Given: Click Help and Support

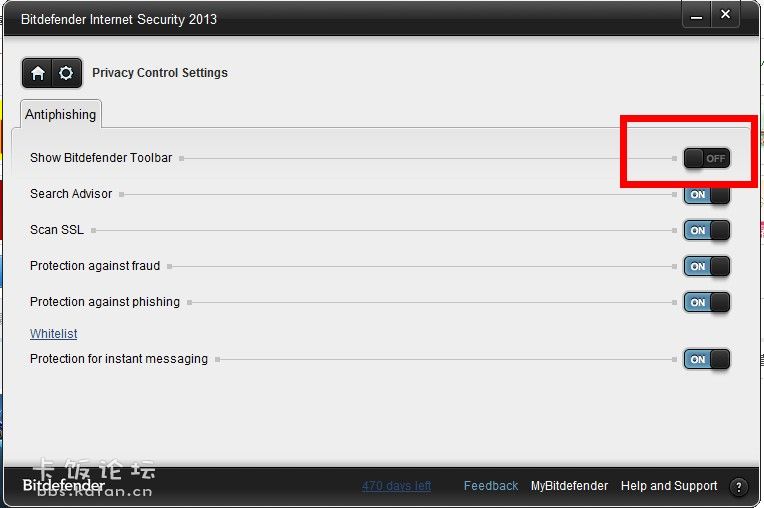Looking at the screenshot, I should (x=669, y=486).
